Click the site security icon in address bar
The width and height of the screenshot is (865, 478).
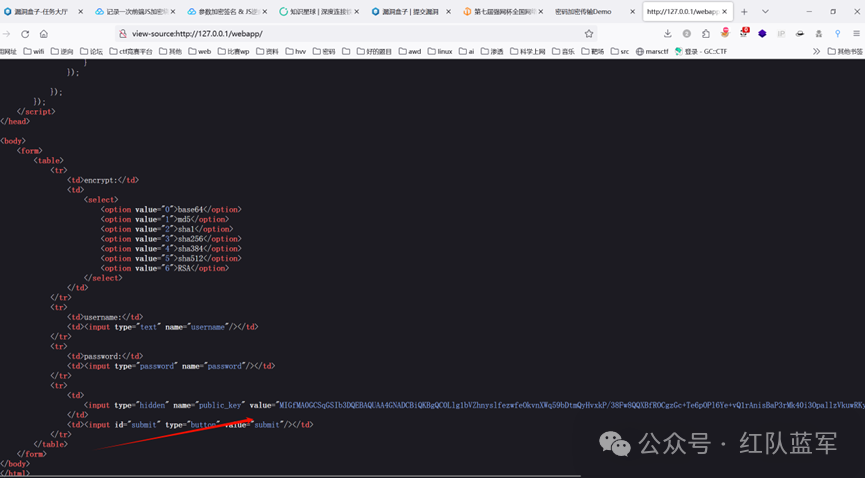122,33
